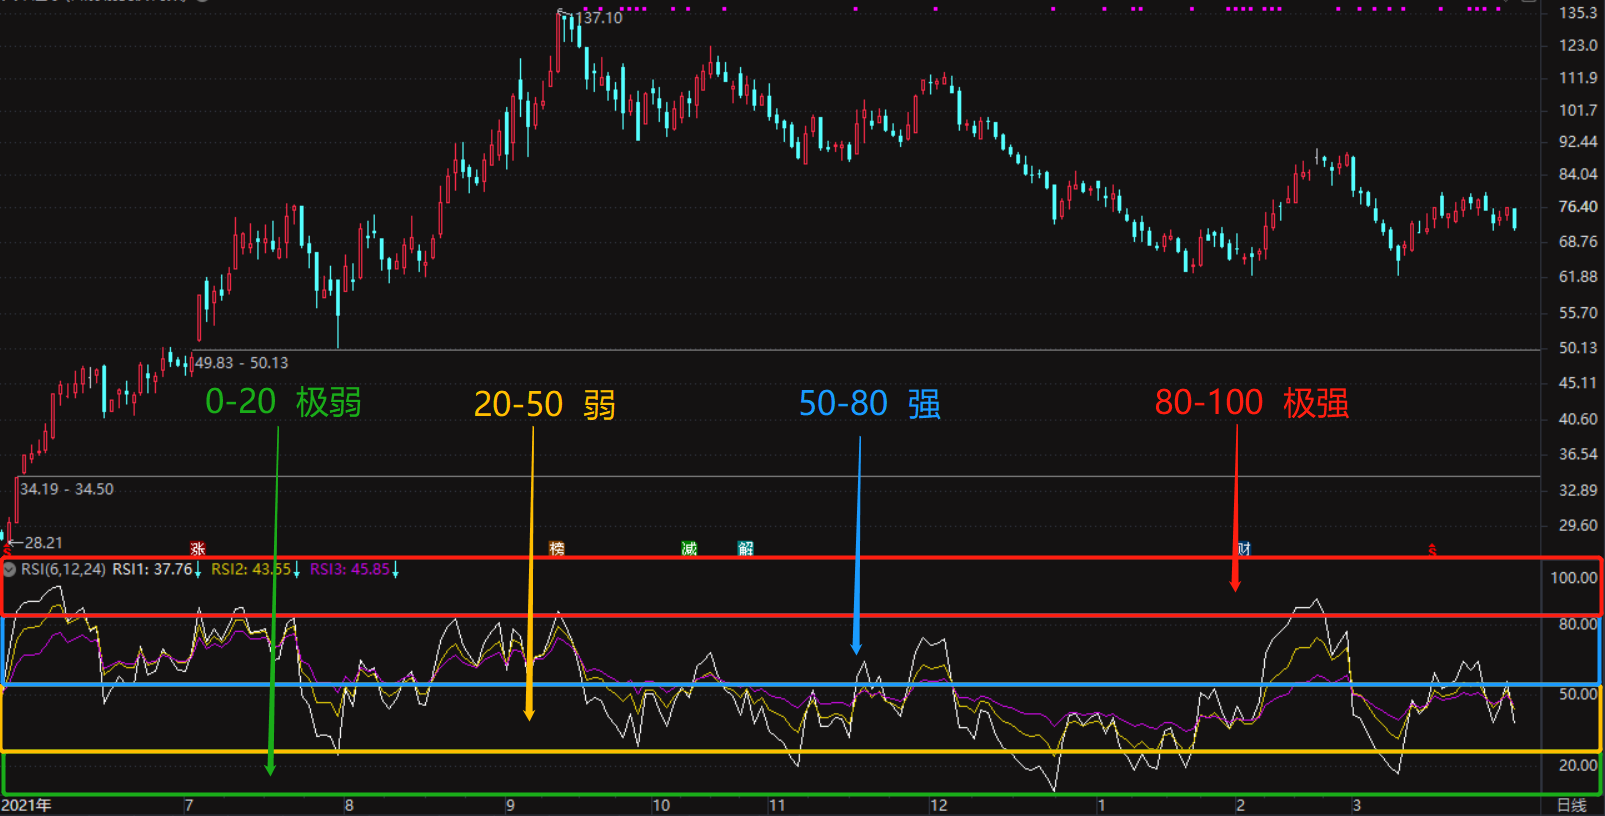1605x816 pixels.
Task: Click the teal 解 event marker
Action: [x=745, y=549]
